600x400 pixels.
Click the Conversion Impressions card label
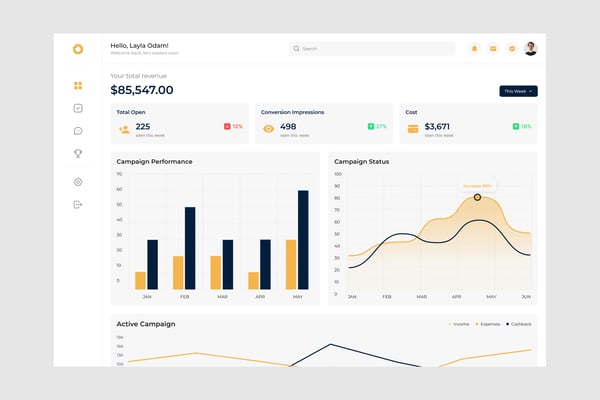(292, 112)
